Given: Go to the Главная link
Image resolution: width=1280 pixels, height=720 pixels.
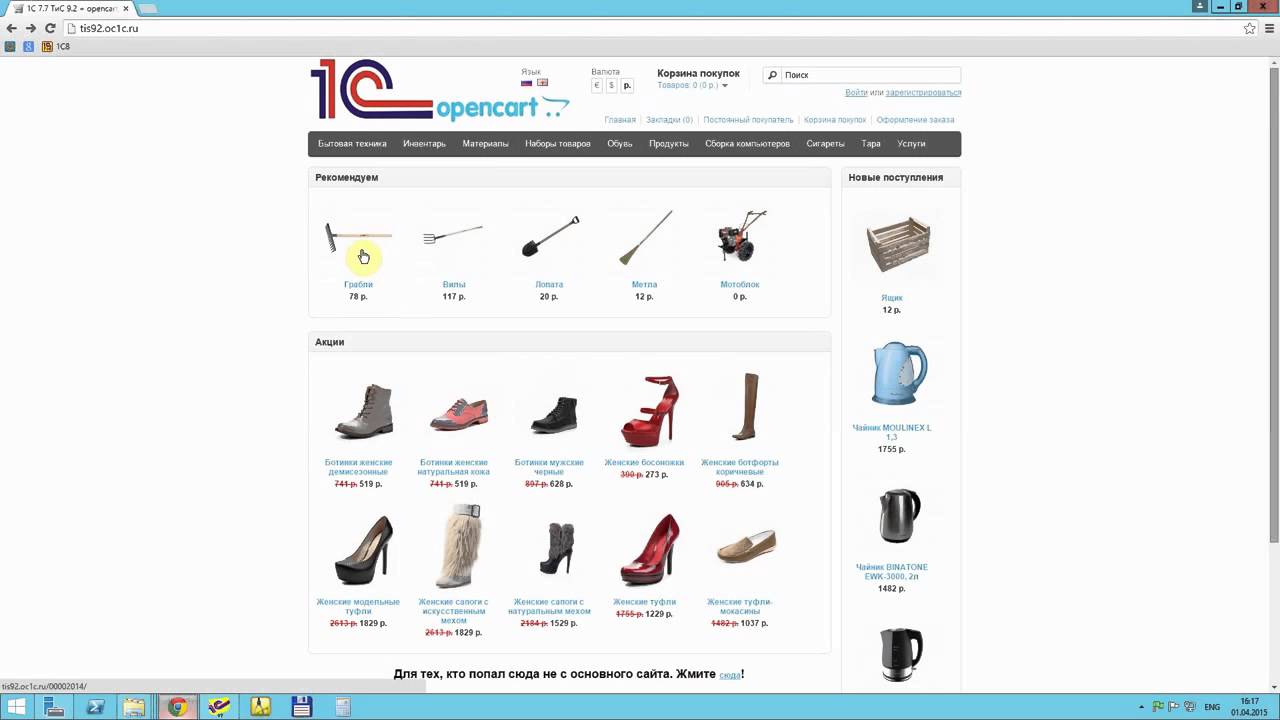Looking at the screenshot, I should 620,120.
